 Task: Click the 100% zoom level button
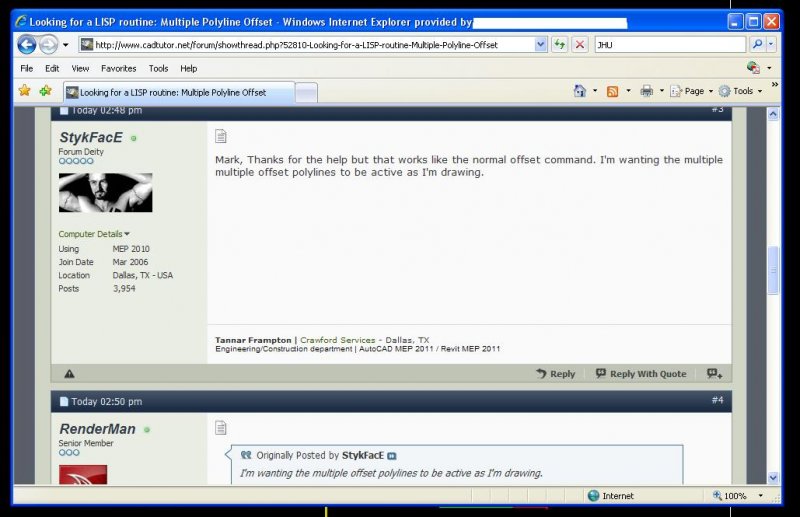[730, 496]
